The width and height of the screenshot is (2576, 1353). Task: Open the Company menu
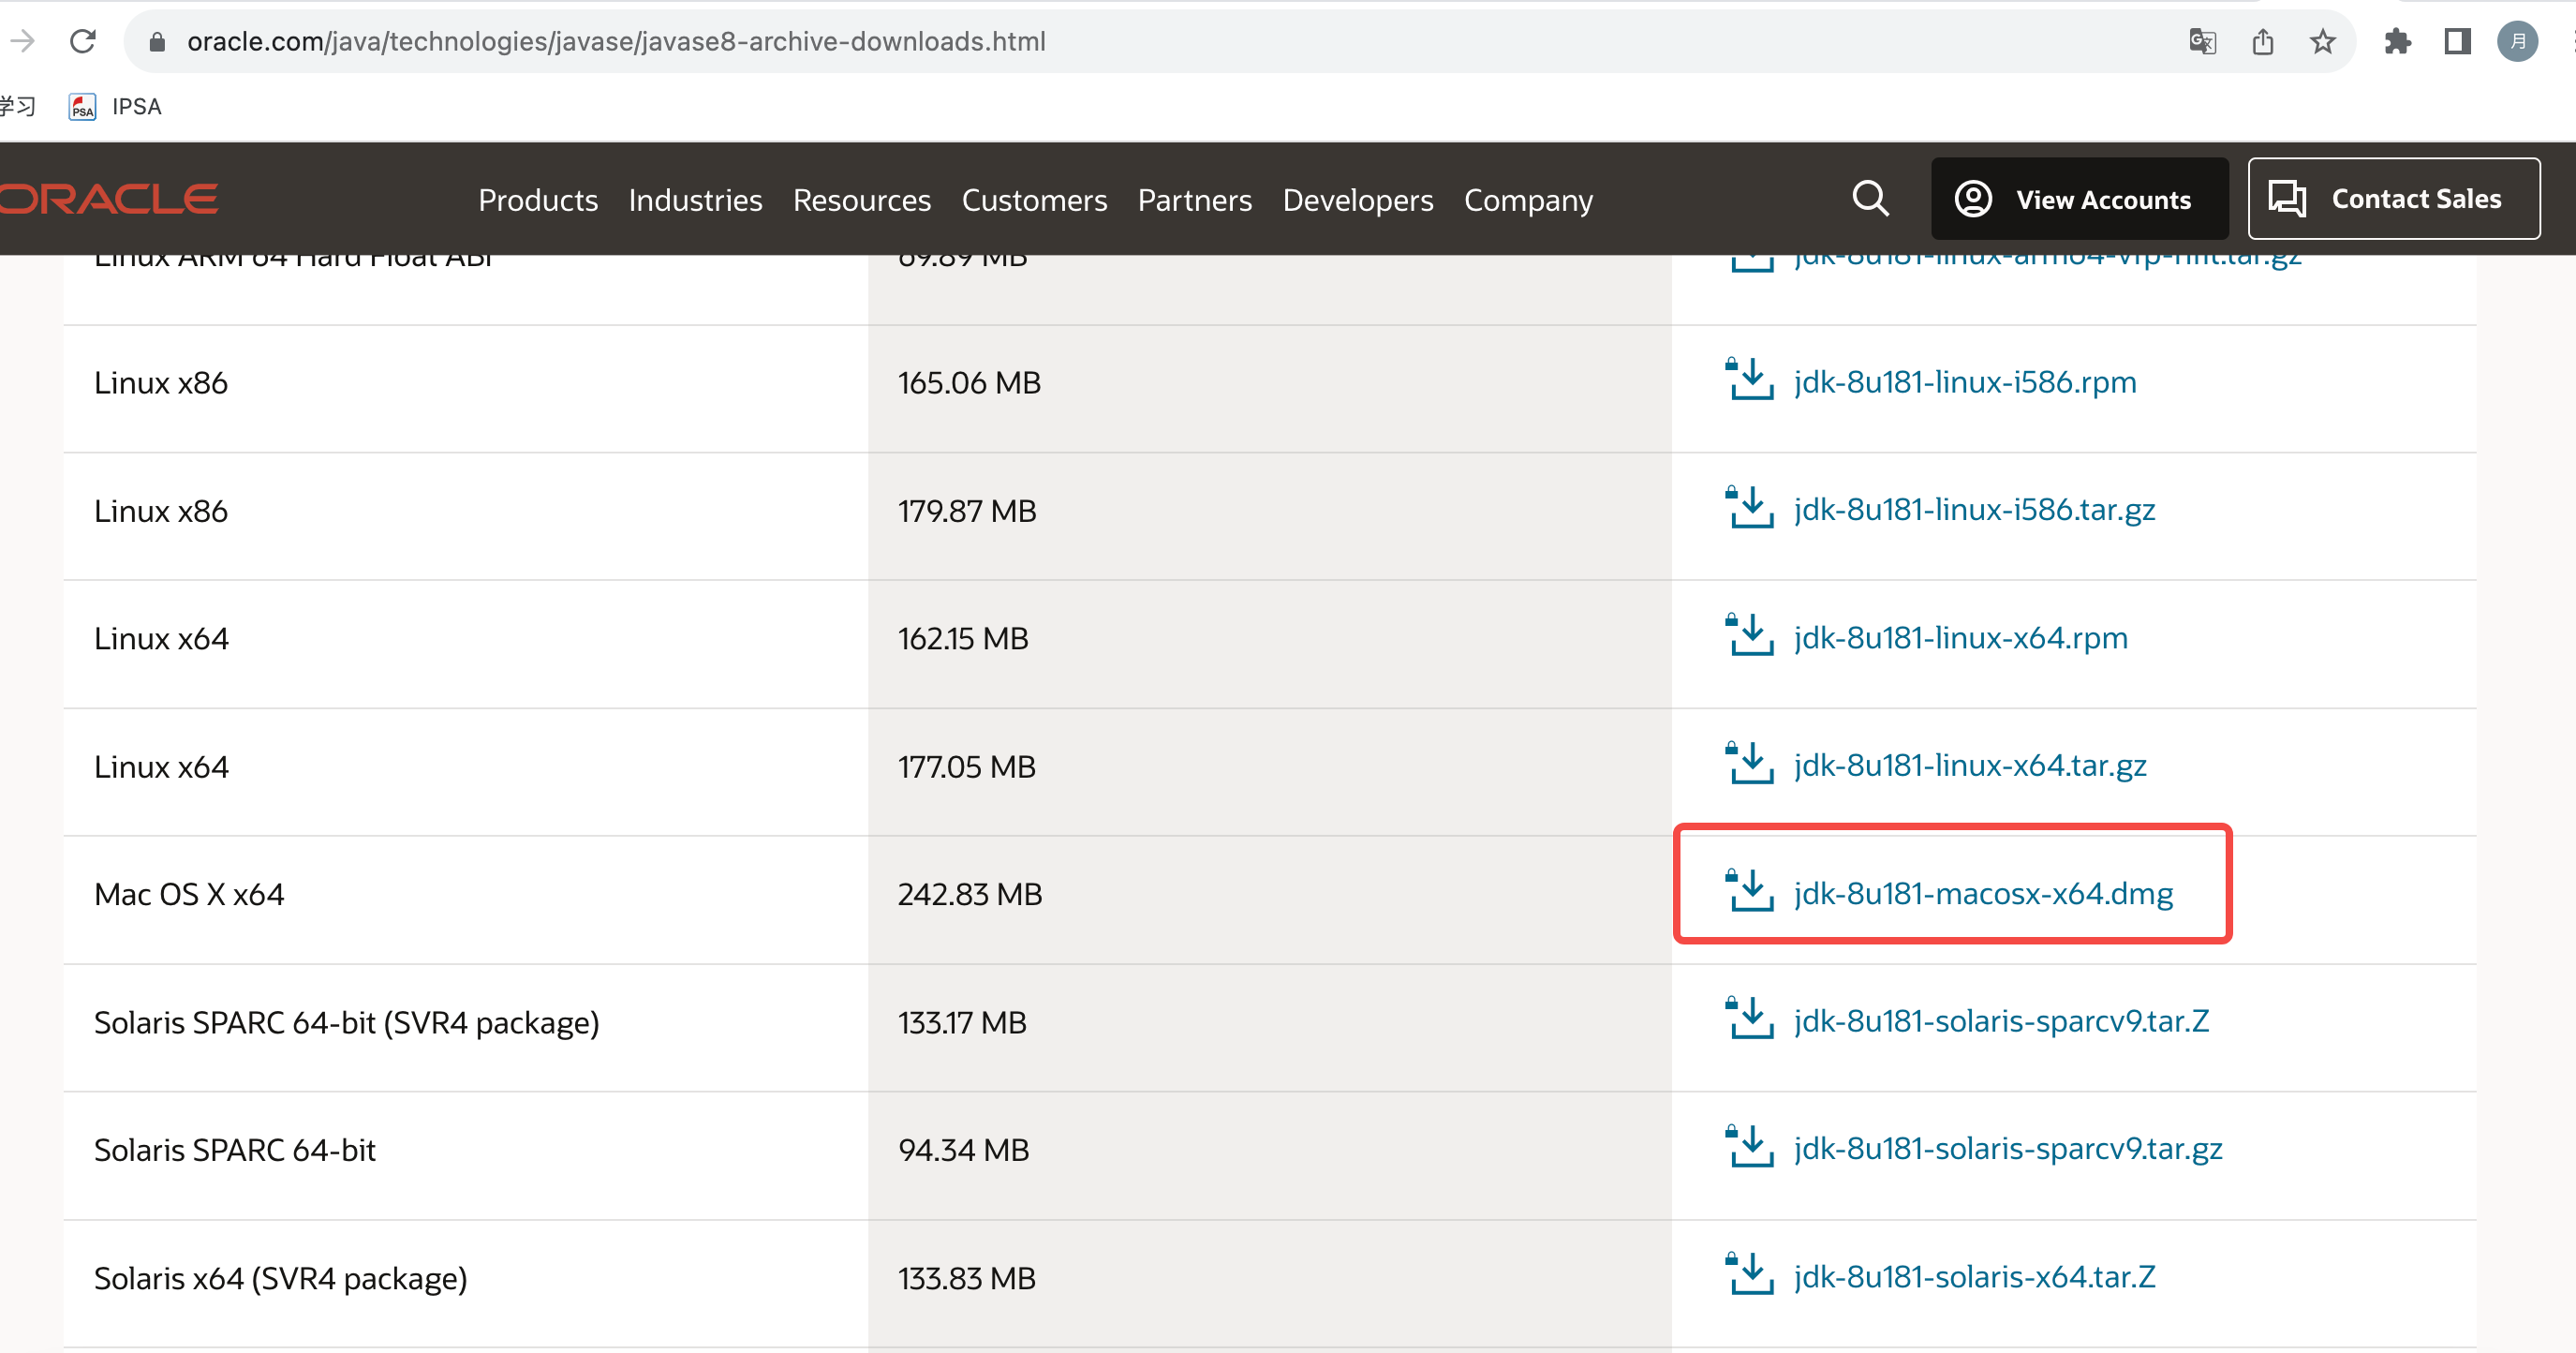pos(1528,200)
